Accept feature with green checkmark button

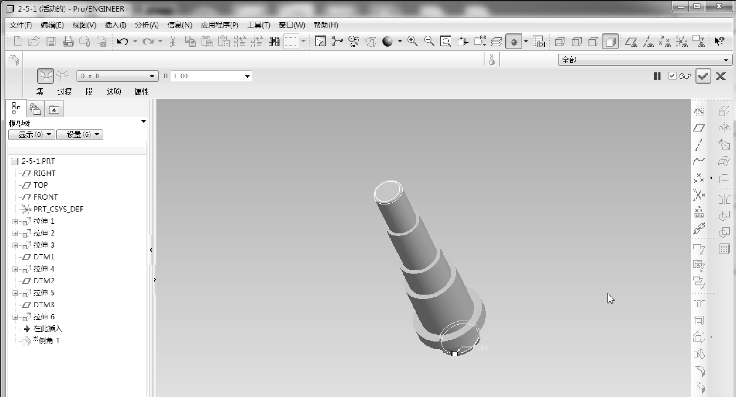coord(703,76)
